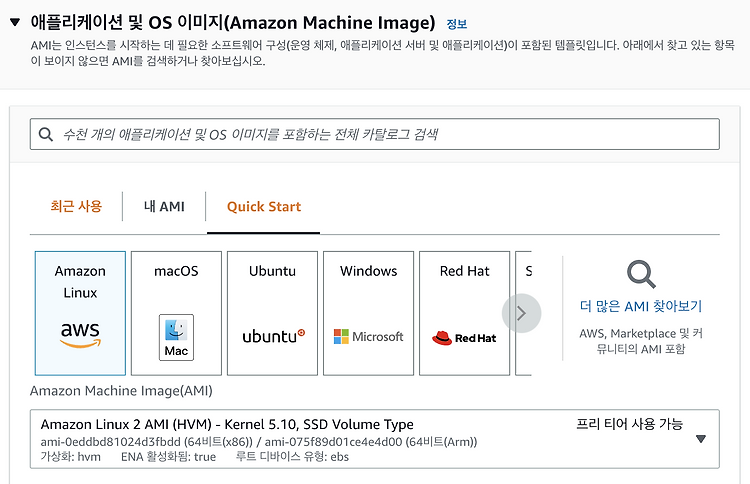Click 루트 디바이스 유형: ebs text

[x=292, y=457]
